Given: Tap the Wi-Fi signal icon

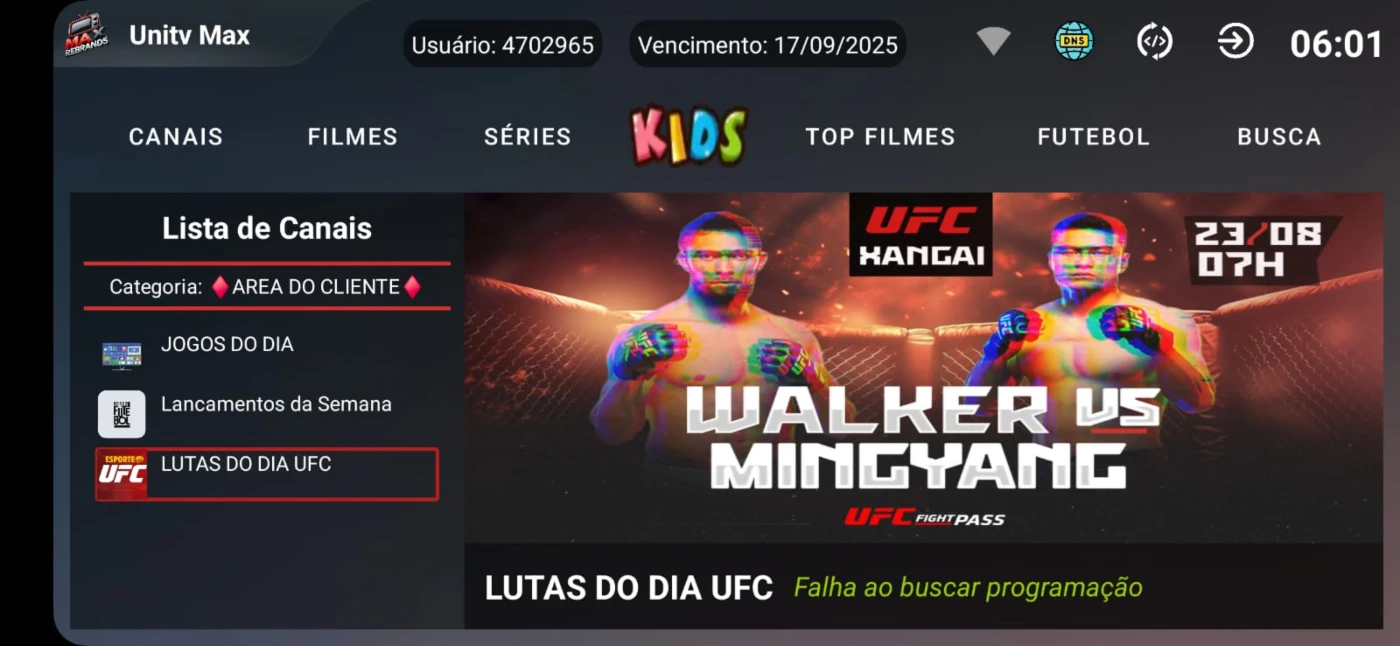Looking at the screenshot, I should point(993,42).
